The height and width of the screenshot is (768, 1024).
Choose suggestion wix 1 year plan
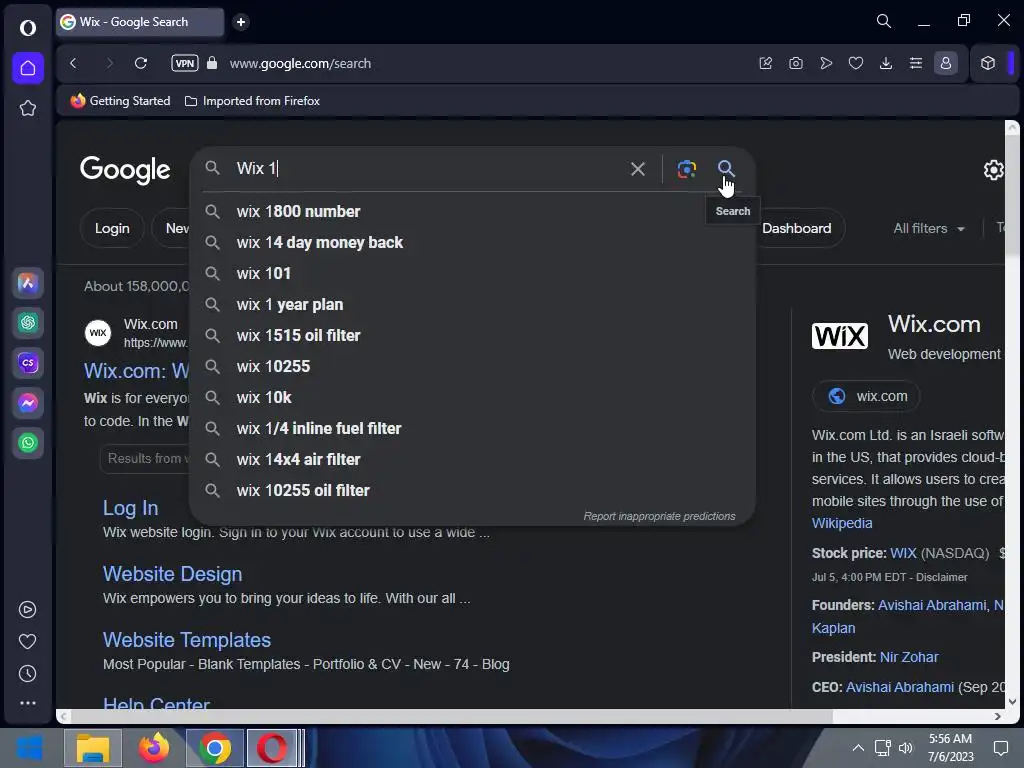[472, 304]
